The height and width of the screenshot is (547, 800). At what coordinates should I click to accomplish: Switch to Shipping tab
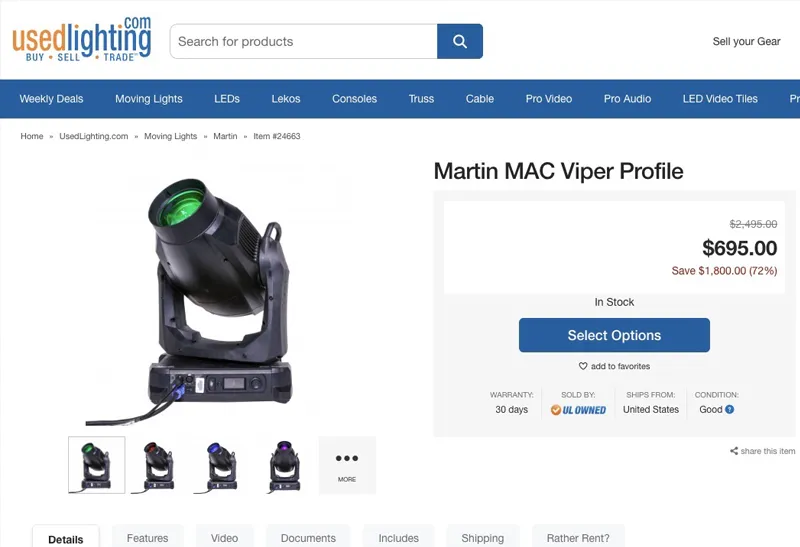pos(483,538)
